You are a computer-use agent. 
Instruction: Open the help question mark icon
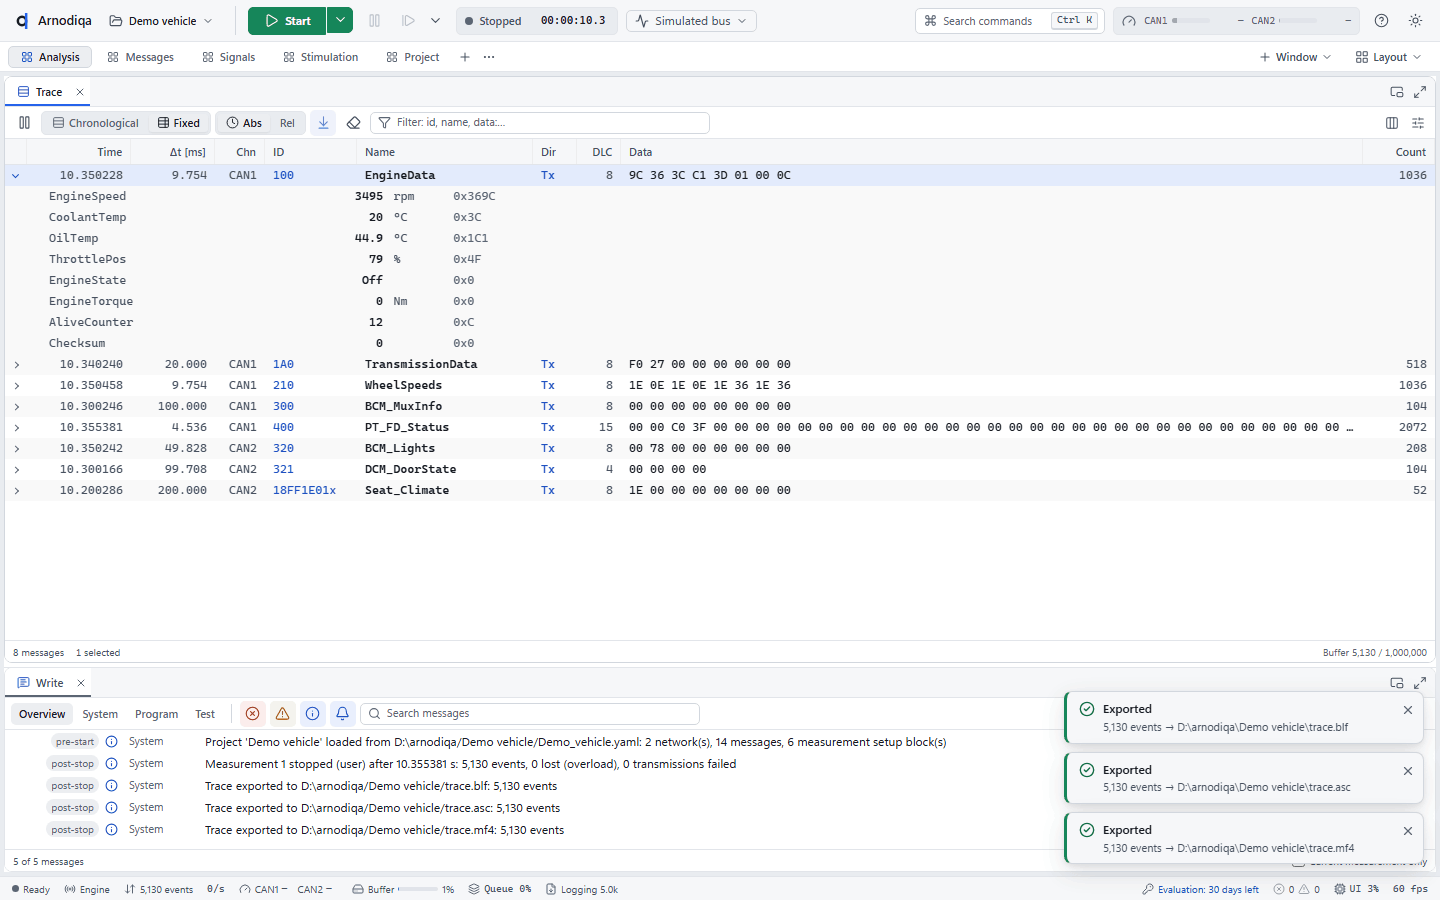(1381, 21)
